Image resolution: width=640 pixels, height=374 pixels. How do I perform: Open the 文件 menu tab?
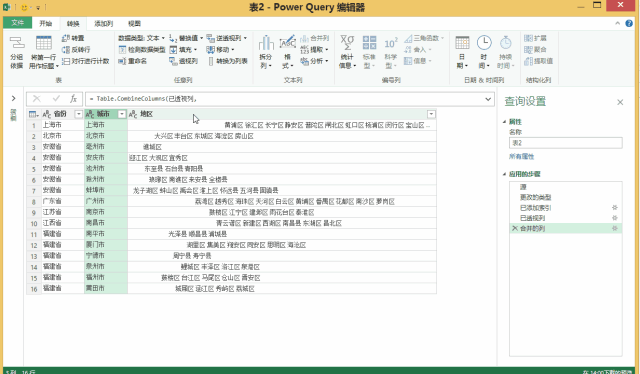coord(18,23)
